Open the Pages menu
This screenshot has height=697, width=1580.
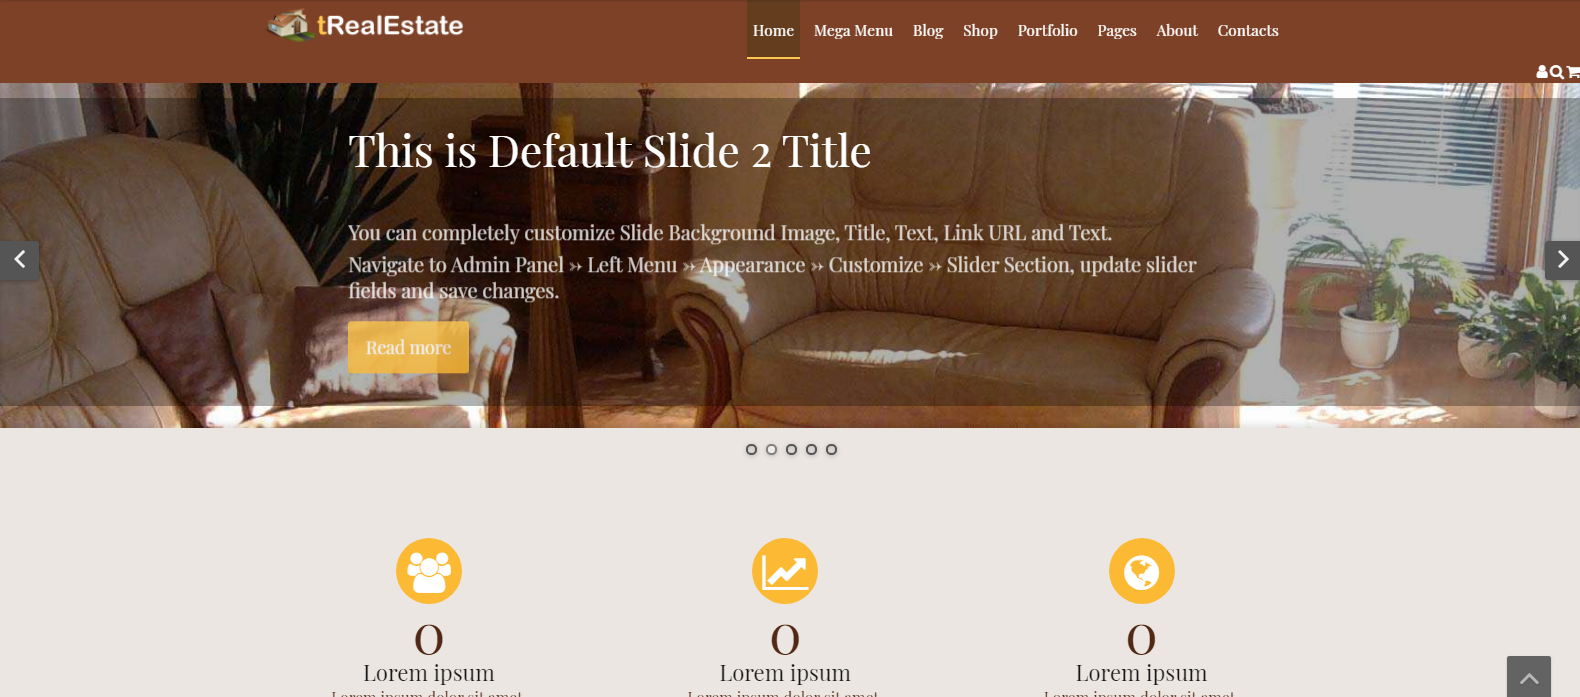[1117, 30]
